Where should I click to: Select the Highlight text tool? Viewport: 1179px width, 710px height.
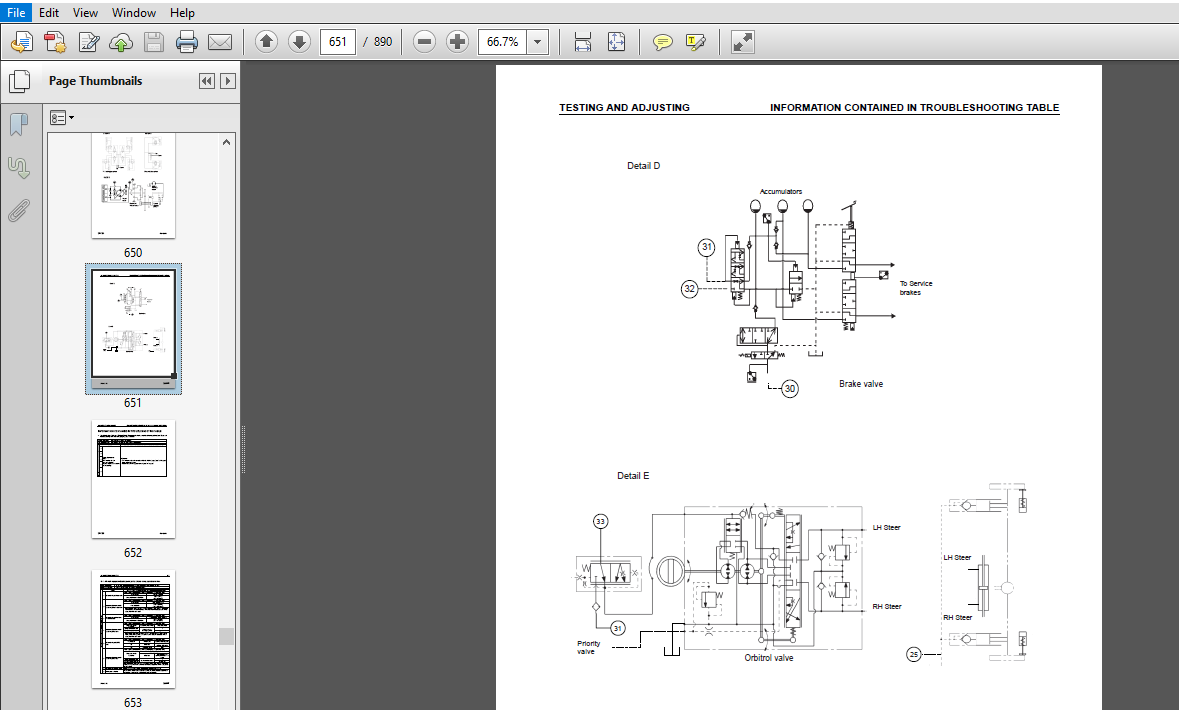coord(696,42)
